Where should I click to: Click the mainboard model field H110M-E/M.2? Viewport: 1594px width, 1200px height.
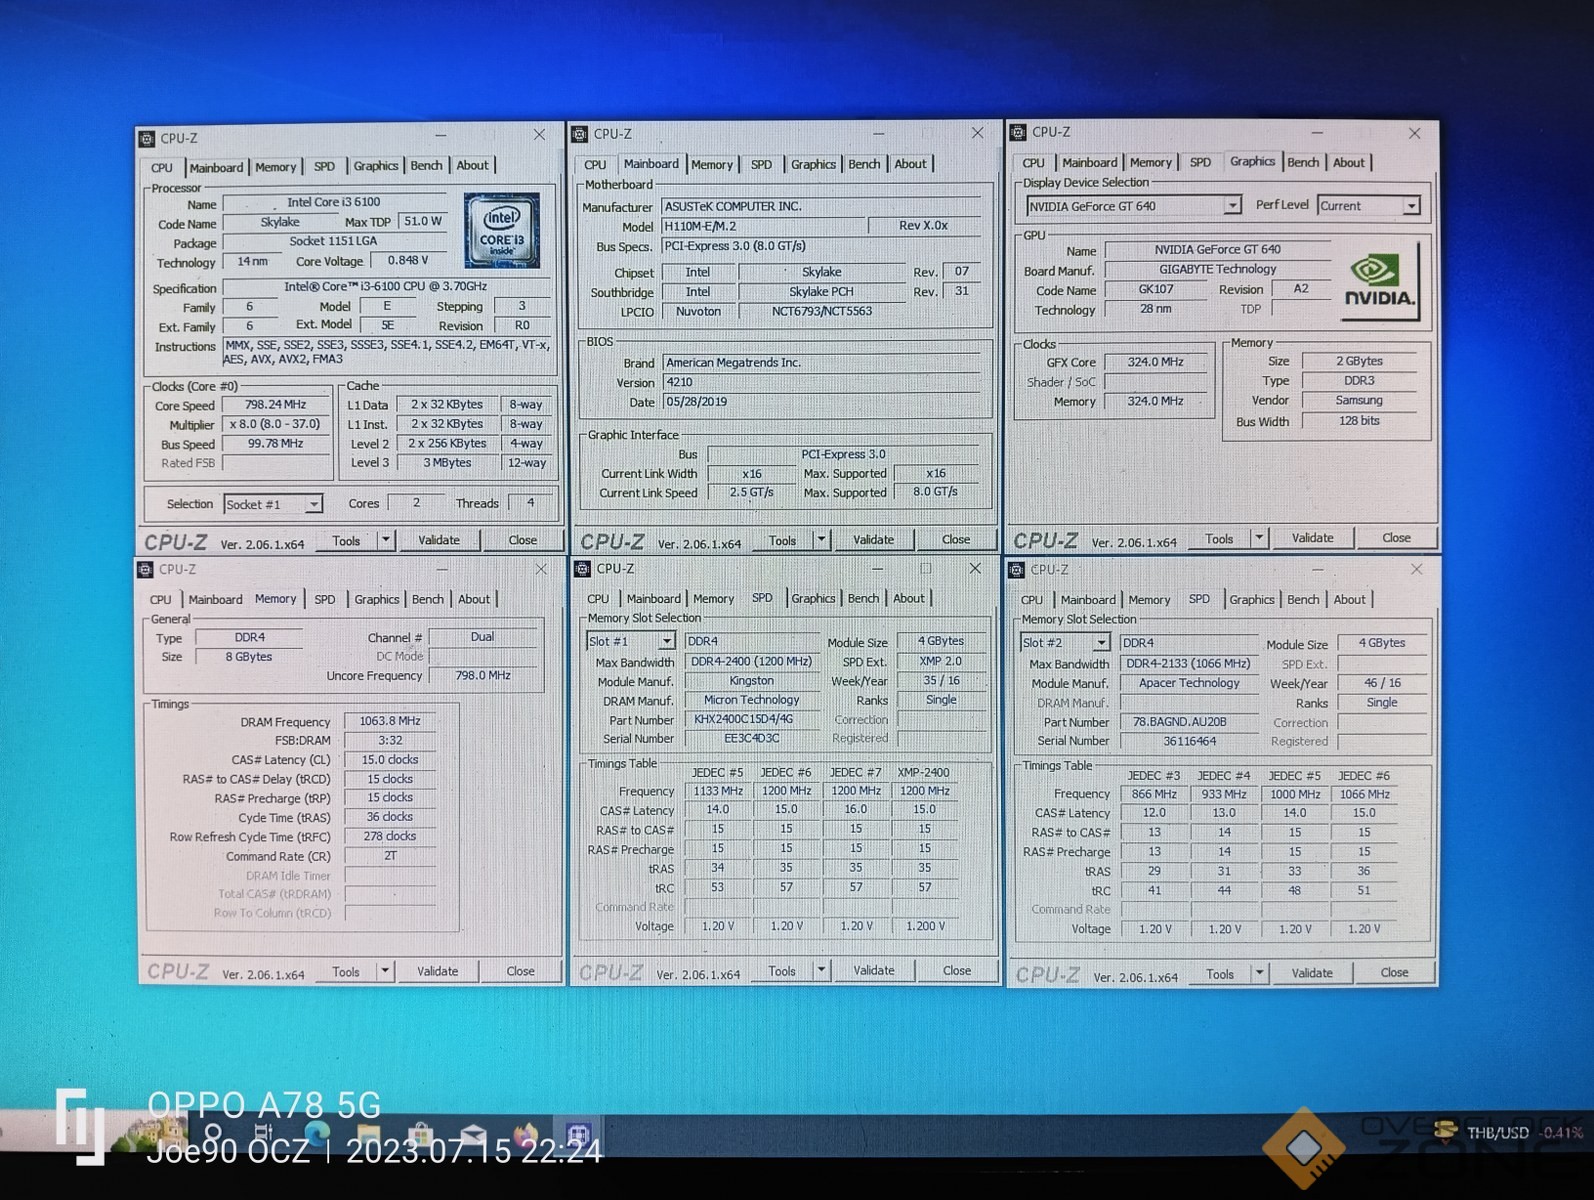click(x=763, y=226)
